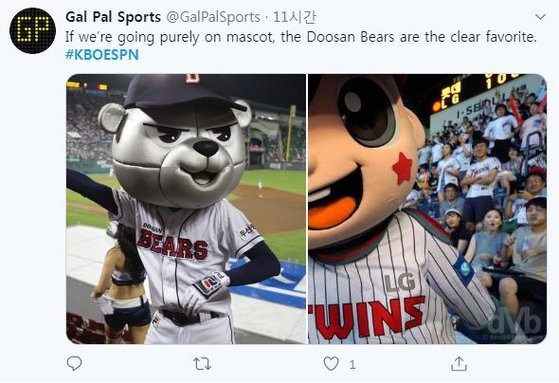Click the red star on mascot's cheek
559x383 pixels.
tap(402, 168)
